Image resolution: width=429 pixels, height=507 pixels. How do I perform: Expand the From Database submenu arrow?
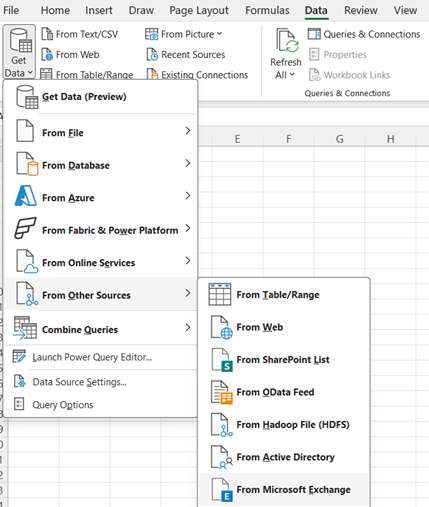click(x=188, y=163)
